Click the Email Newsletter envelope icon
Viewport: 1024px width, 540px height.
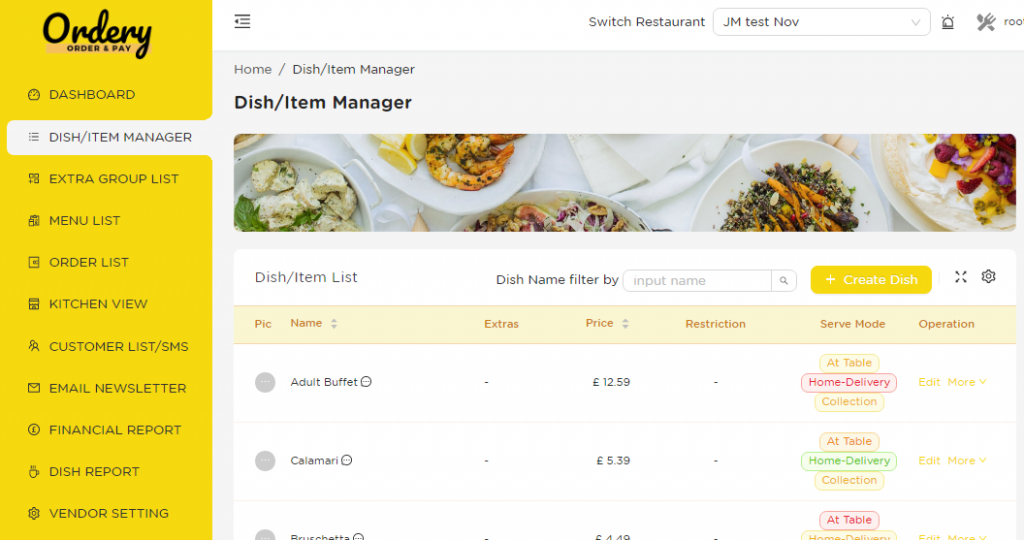point(34,388)
